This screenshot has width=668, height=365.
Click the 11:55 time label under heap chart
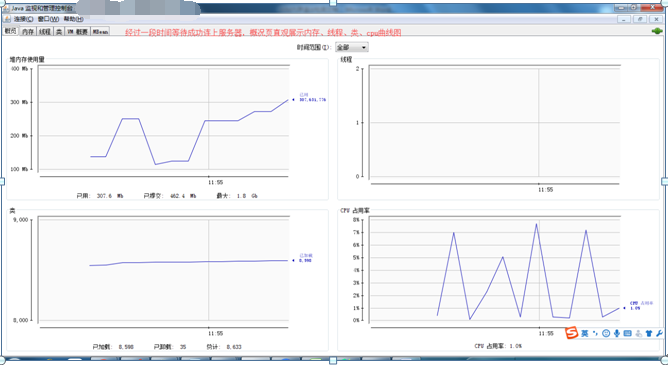215,182
